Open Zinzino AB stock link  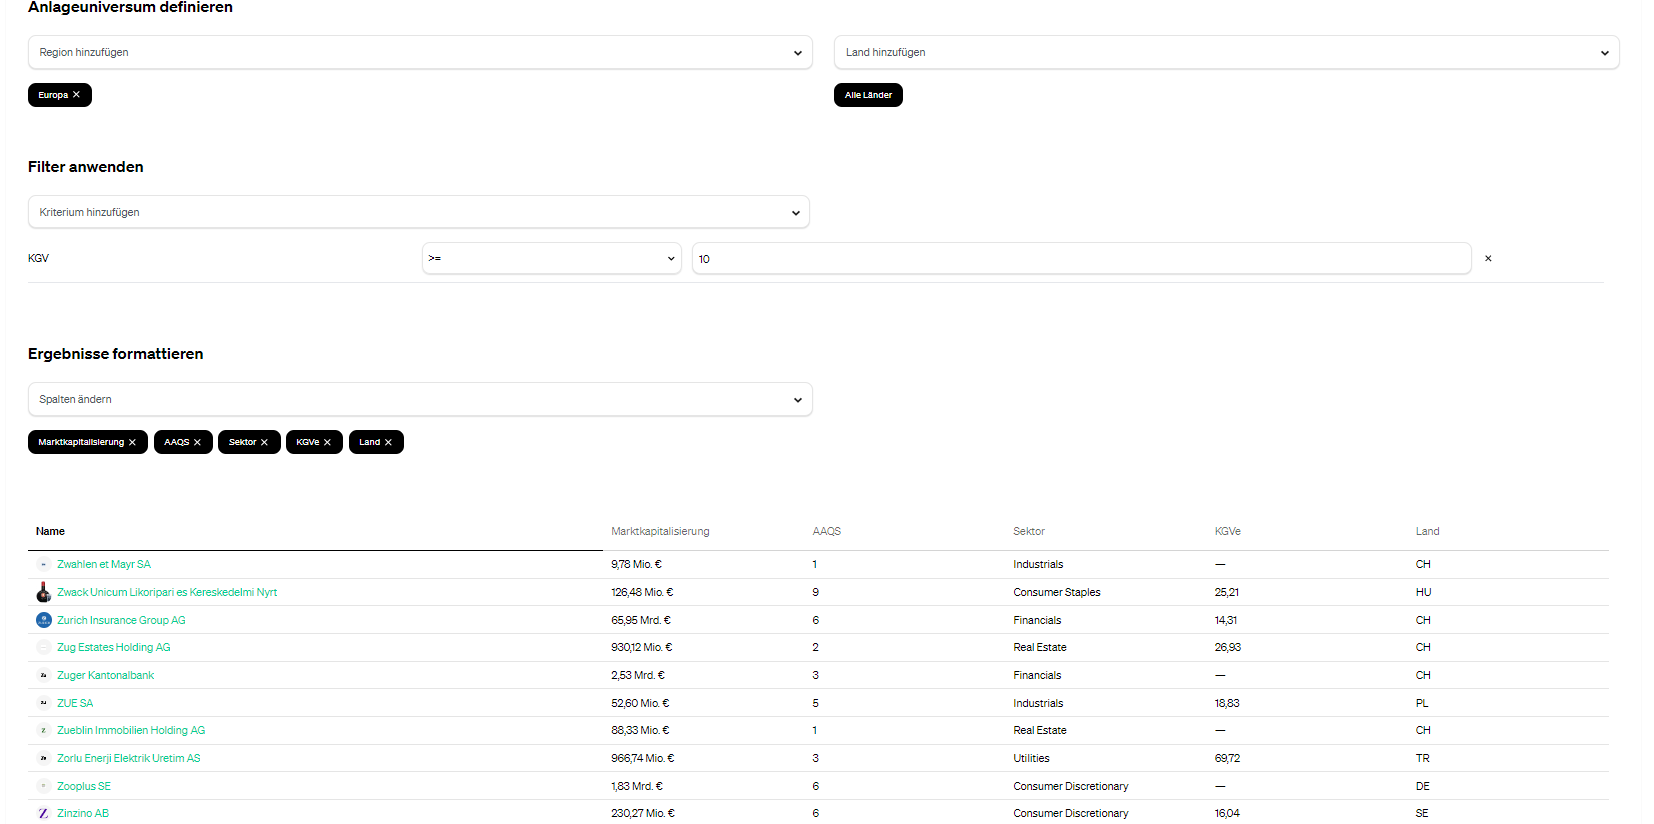pyautogui.click(x=83, y=813)
